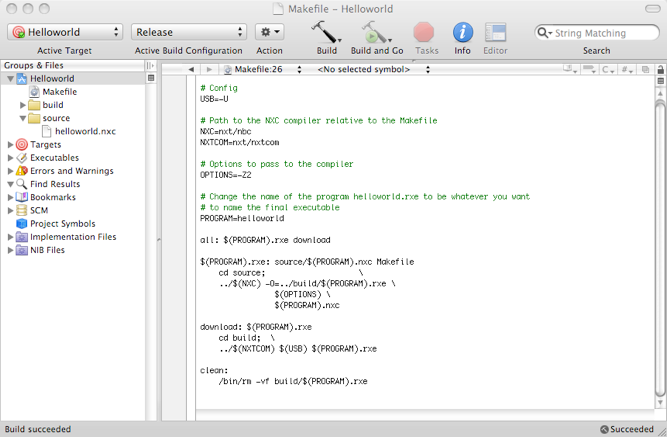Image resolution: width=667 pixels, height=437 pixels.
Task: Click the scroll up arrow
Action: 660,93
